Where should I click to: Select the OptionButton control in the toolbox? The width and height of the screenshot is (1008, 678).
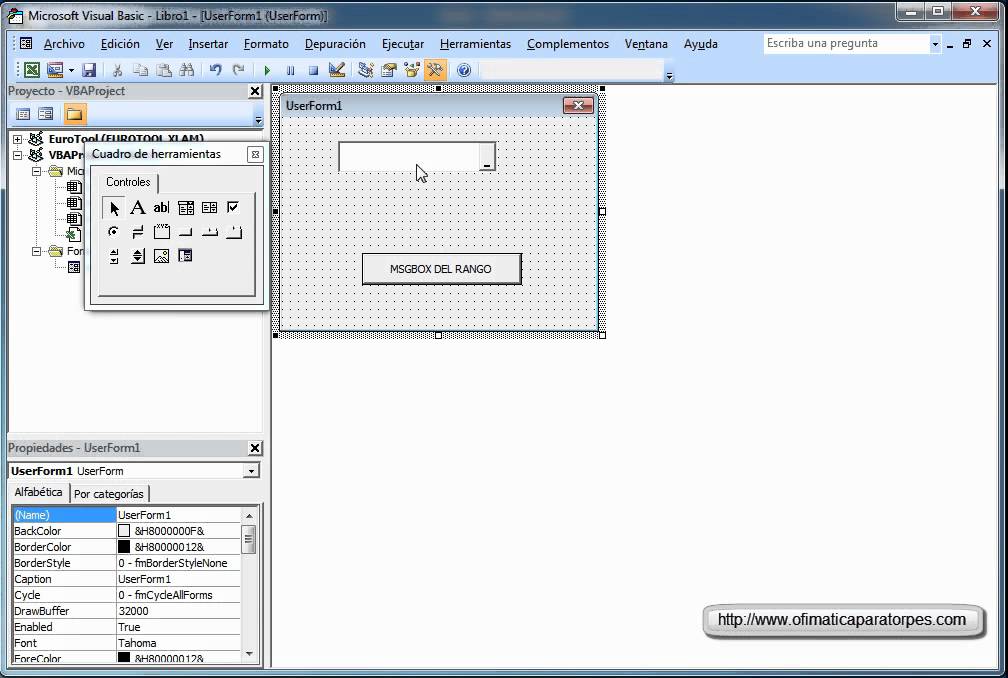114,232
